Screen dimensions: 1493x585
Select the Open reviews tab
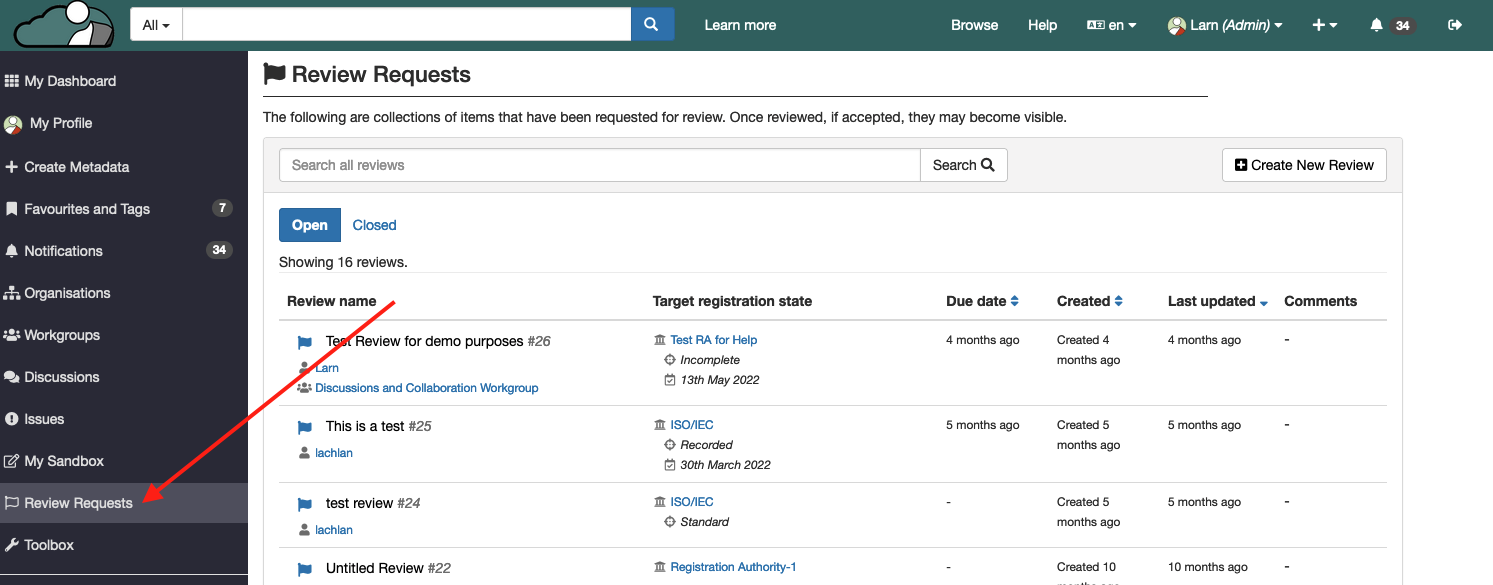[309, 225]
